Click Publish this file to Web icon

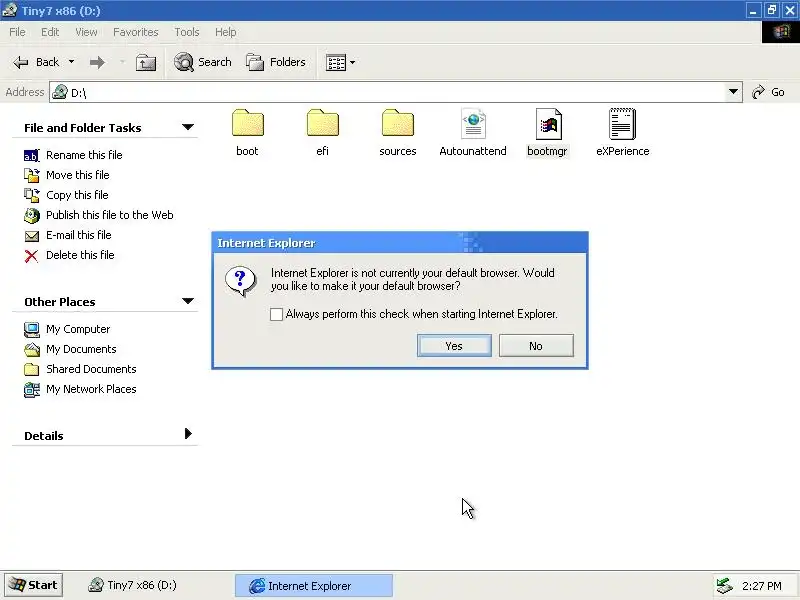pos(31,215)
